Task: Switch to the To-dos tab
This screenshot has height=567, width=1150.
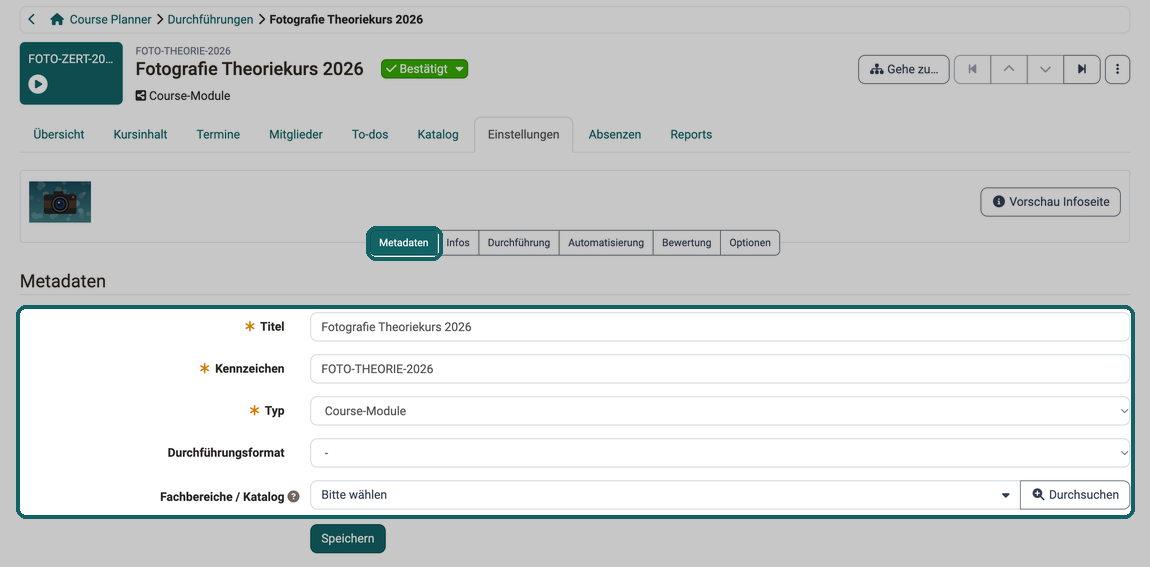Action: click(370, 135)
